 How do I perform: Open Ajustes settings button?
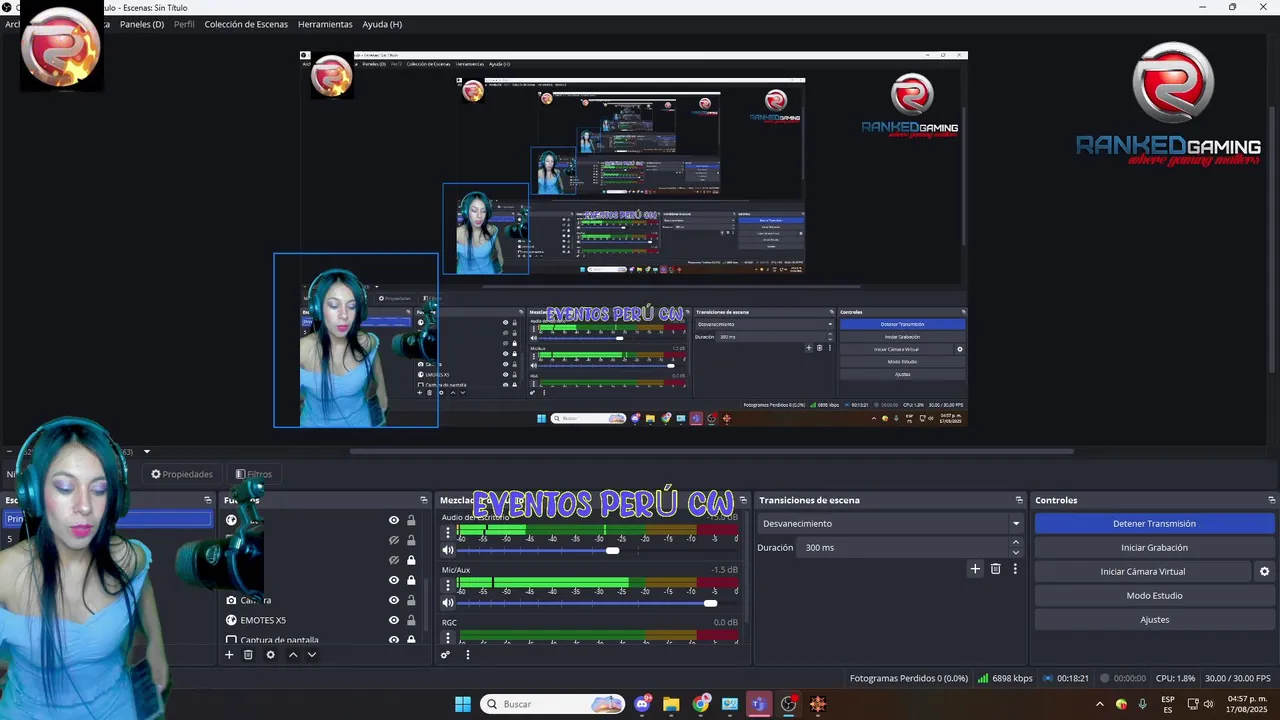pos(1154,620)
